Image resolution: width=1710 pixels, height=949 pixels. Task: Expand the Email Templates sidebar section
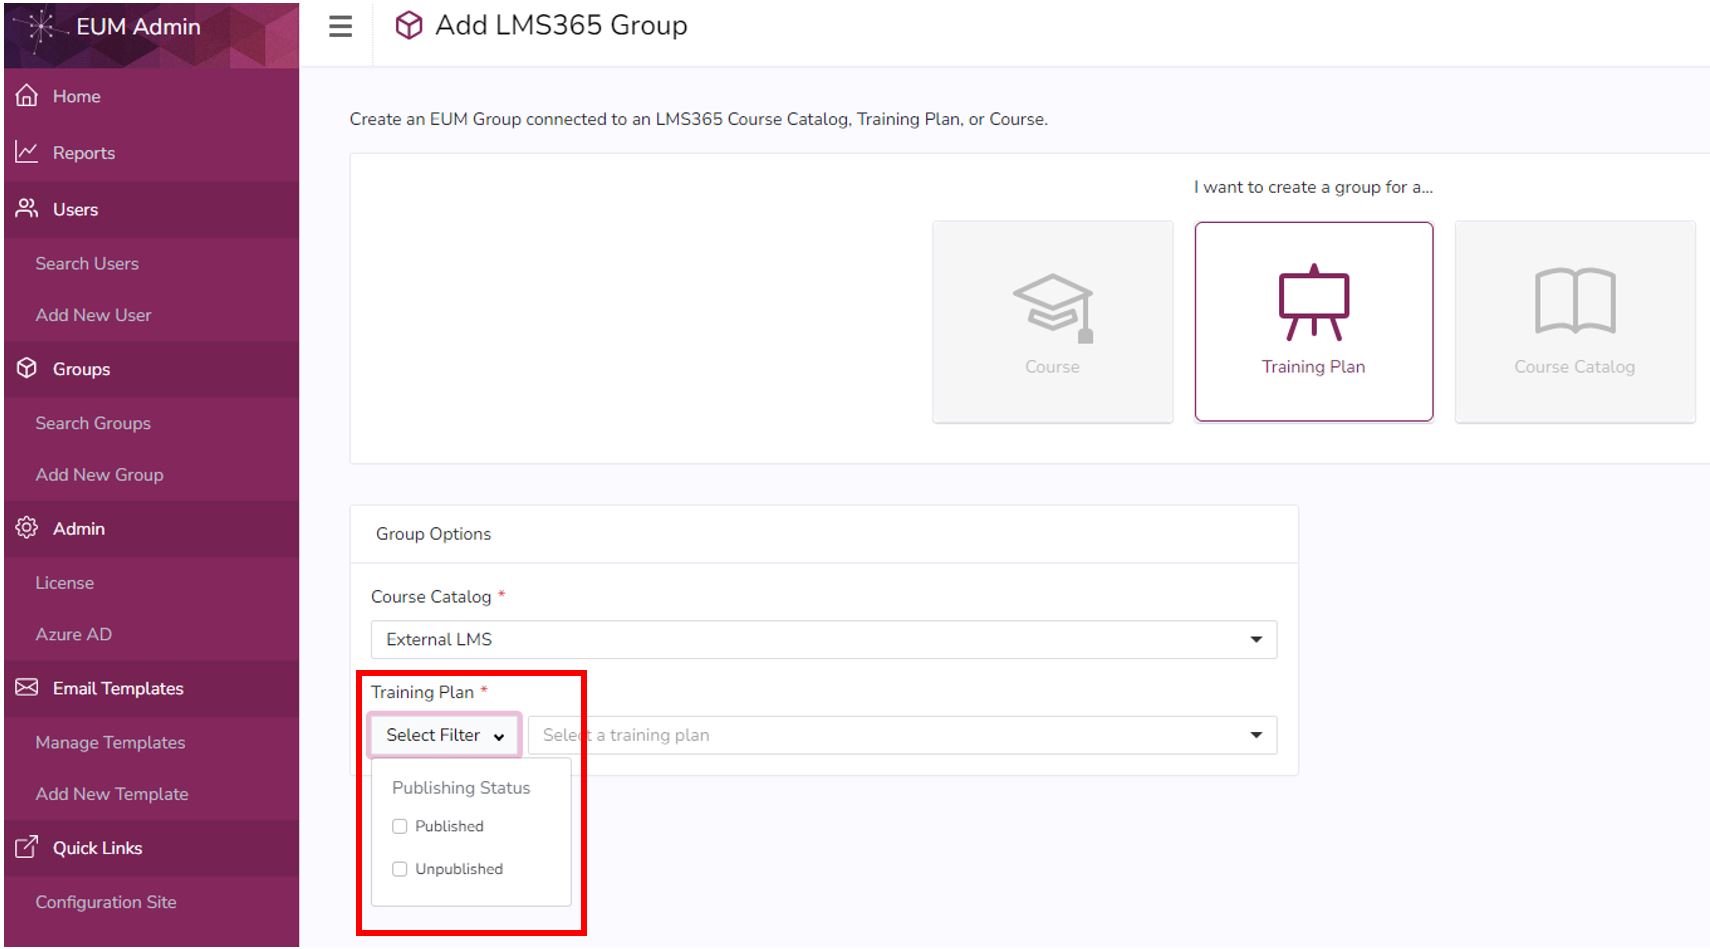pyautogui.click(x=151, y=688)
